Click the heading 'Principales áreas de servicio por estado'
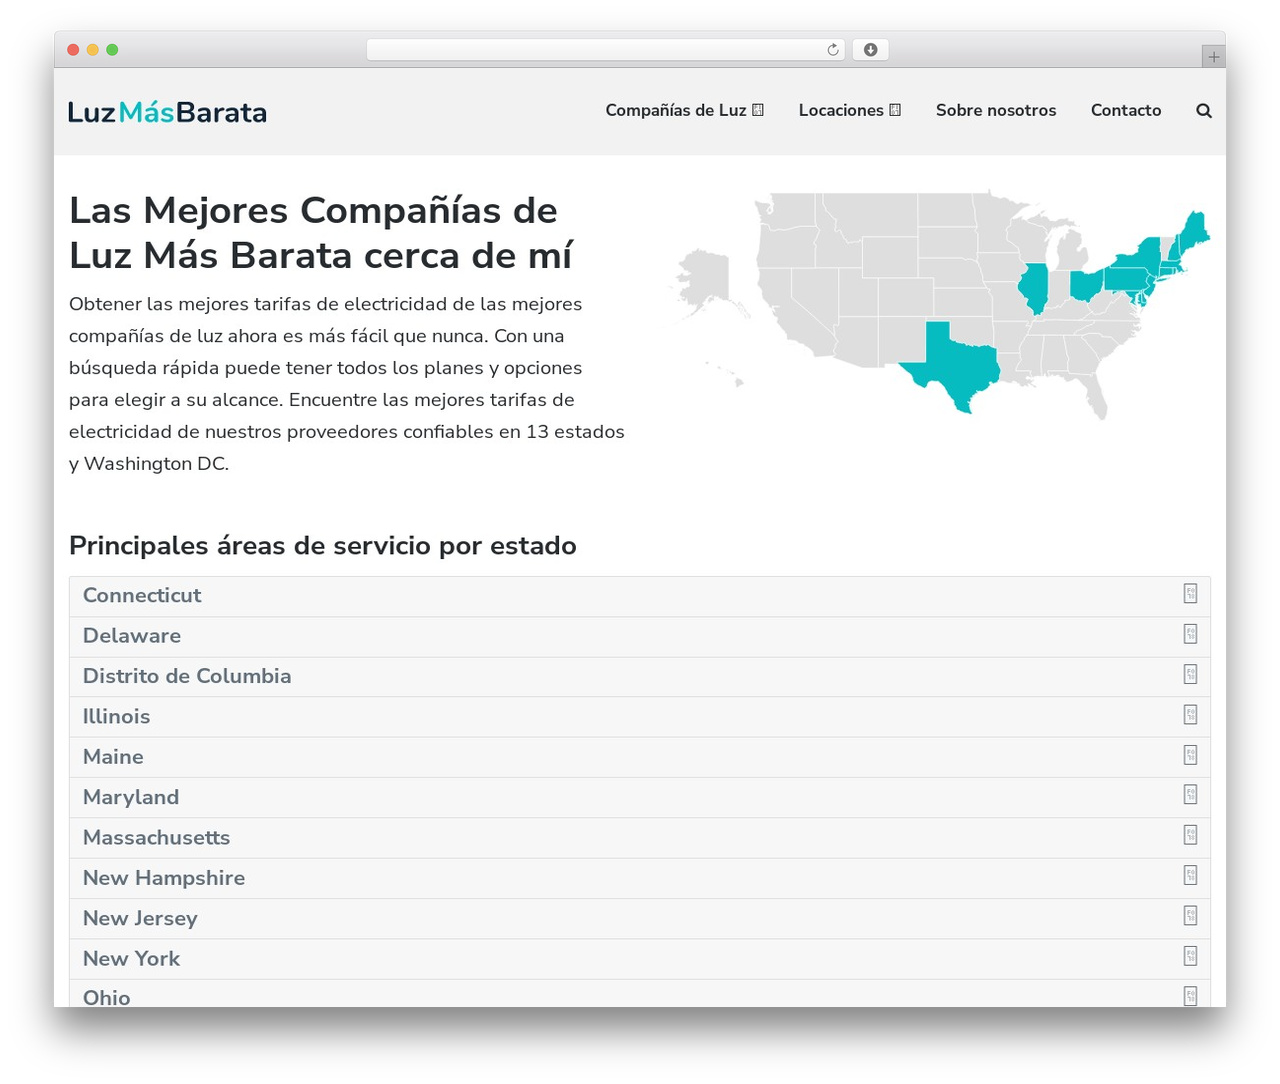 tap(323, 546)
